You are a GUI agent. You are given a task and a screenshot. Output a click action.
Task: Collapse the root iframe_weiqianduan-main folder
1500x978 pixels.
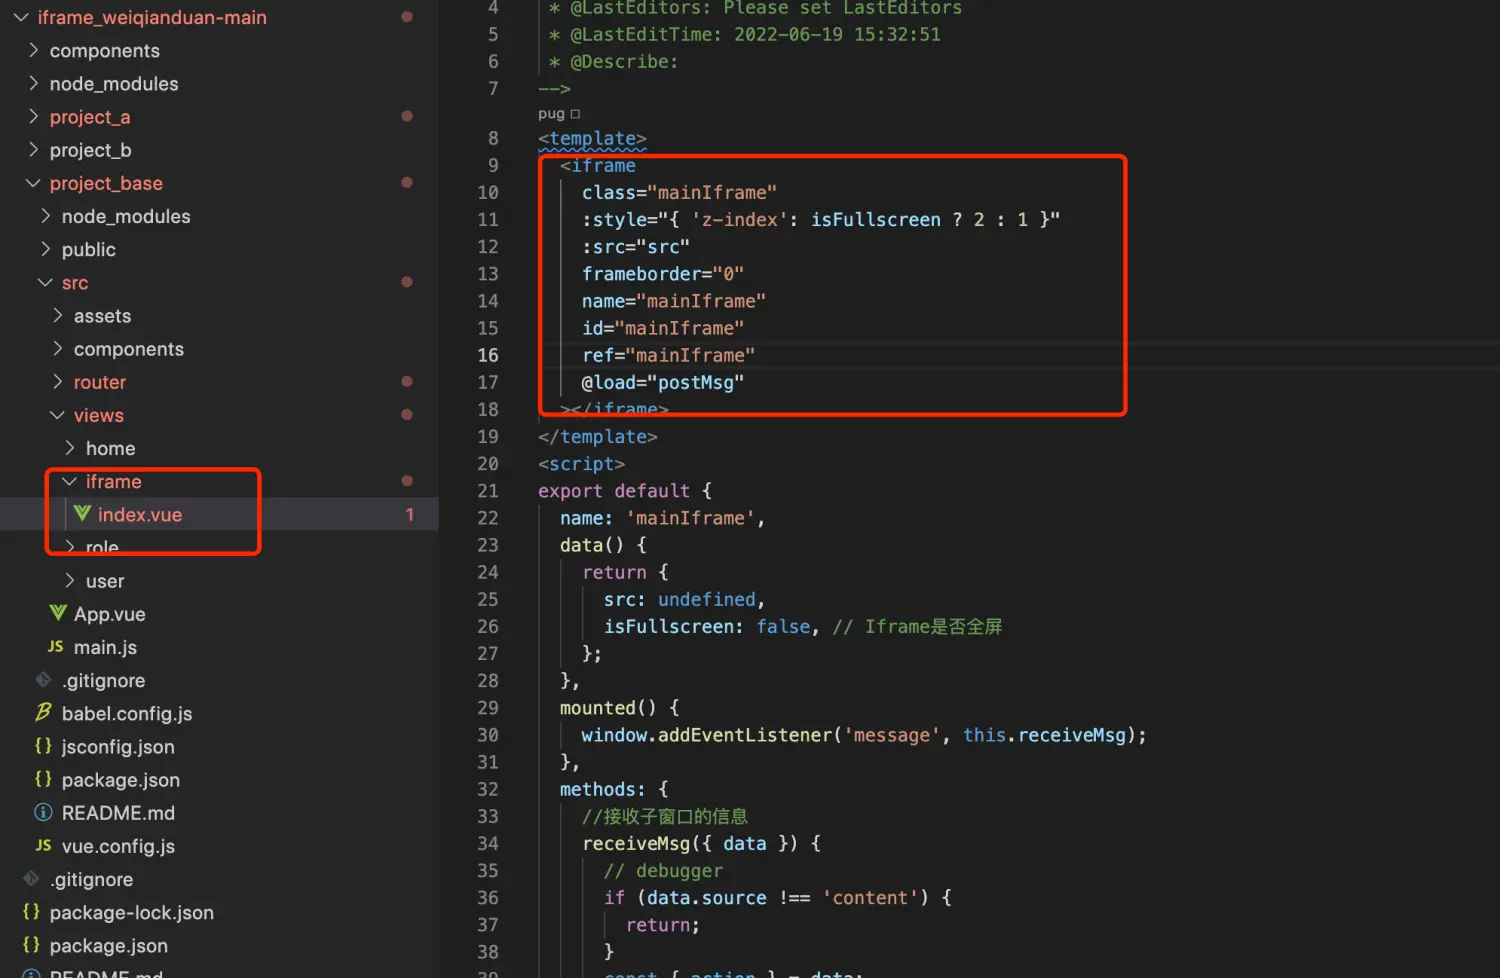tap(21, 17)
